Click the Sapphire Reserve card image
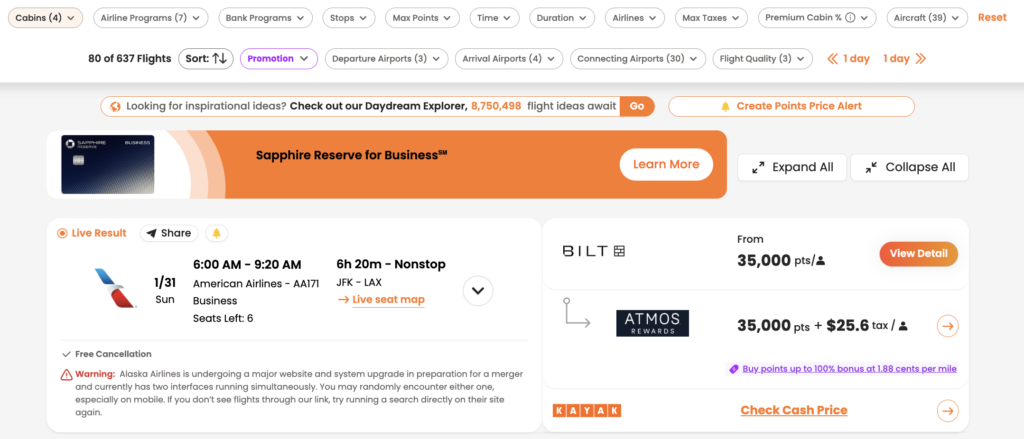This screenshot has width=1024, height=439. (108, 165)
